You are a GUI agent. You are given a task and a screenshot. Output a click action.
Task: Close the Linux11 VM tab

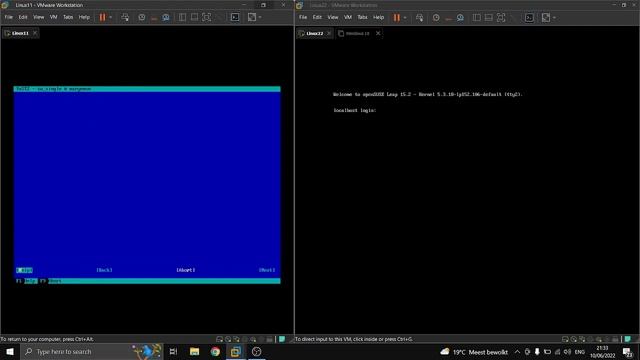[35, 33]
